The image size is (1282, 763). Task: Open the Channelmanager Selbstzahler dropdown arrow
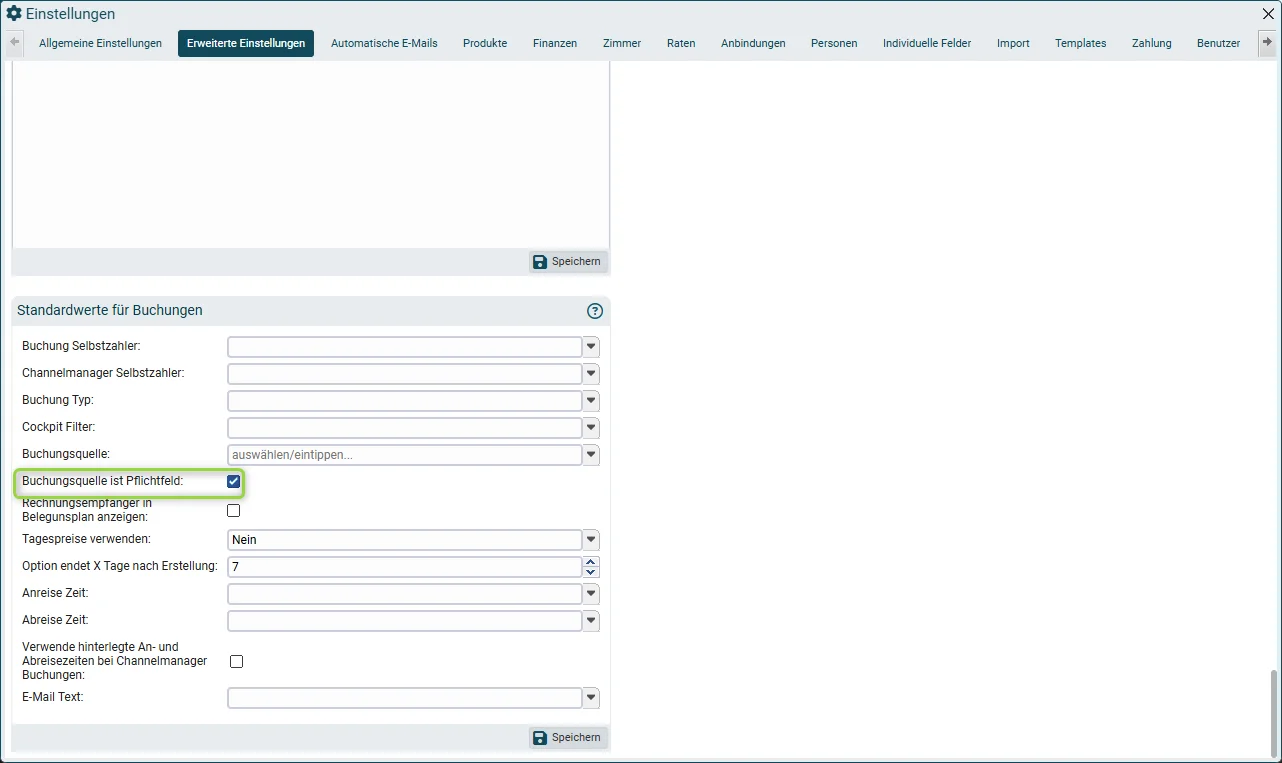[x=591, y=374]
